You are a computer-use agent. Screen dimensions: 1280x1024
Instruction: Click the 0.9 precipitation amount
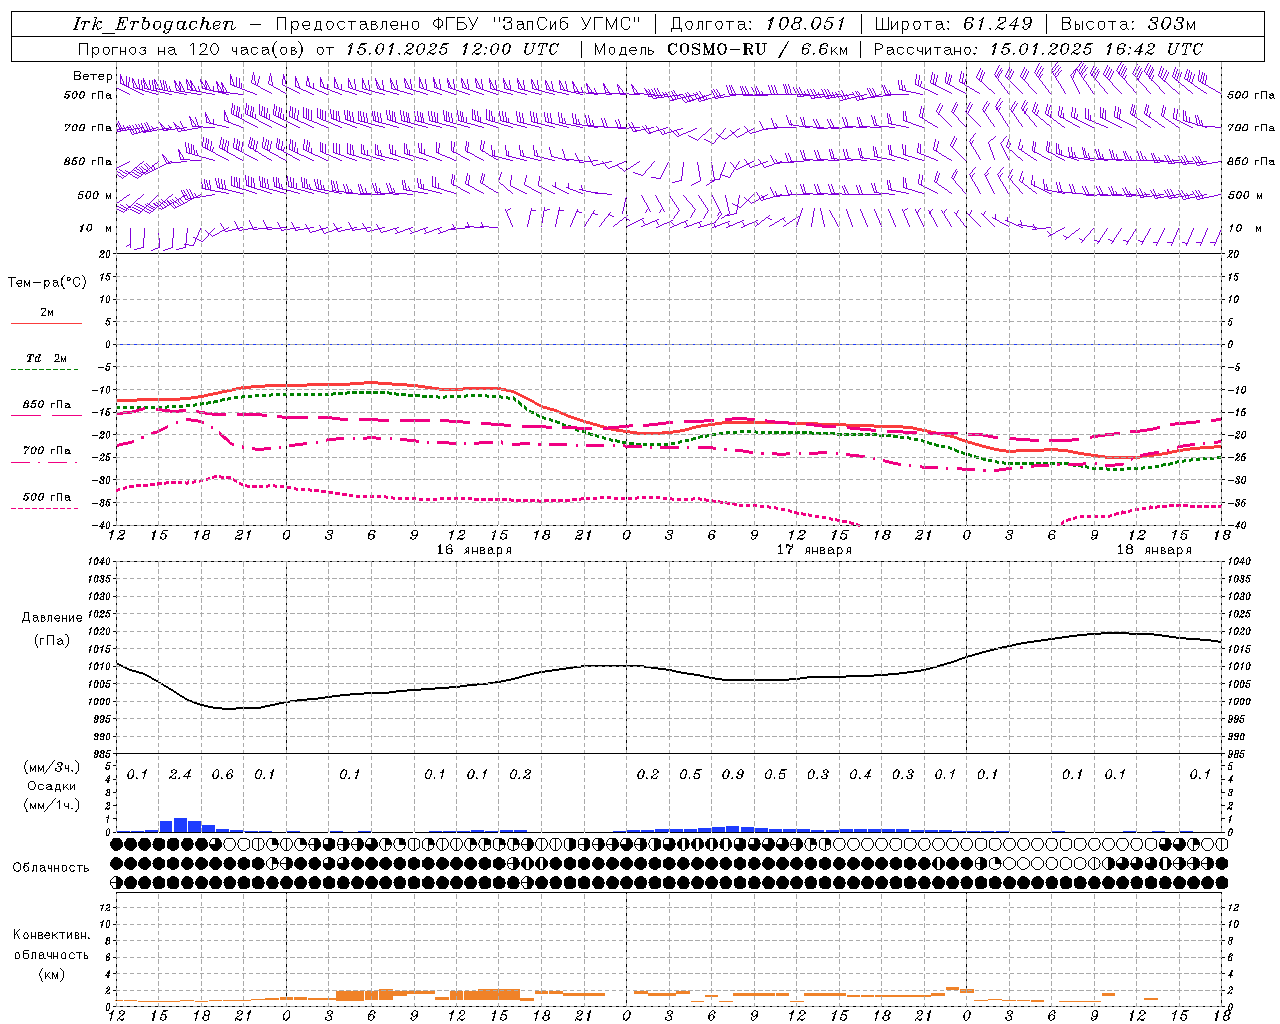(x=733, y=775)
